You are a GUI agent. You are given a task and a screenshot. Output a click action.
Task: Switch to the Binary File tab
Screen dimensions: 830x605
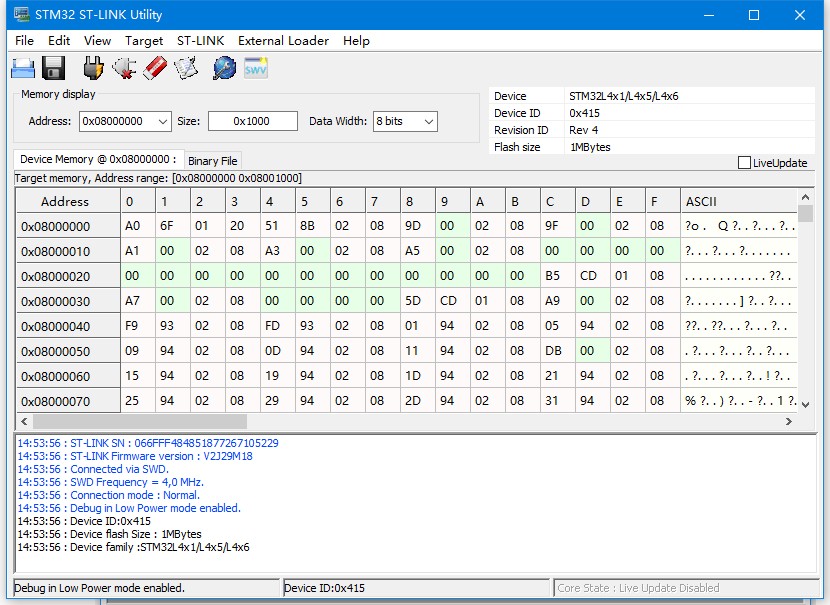pyautogui.click(x=212, y=161)
